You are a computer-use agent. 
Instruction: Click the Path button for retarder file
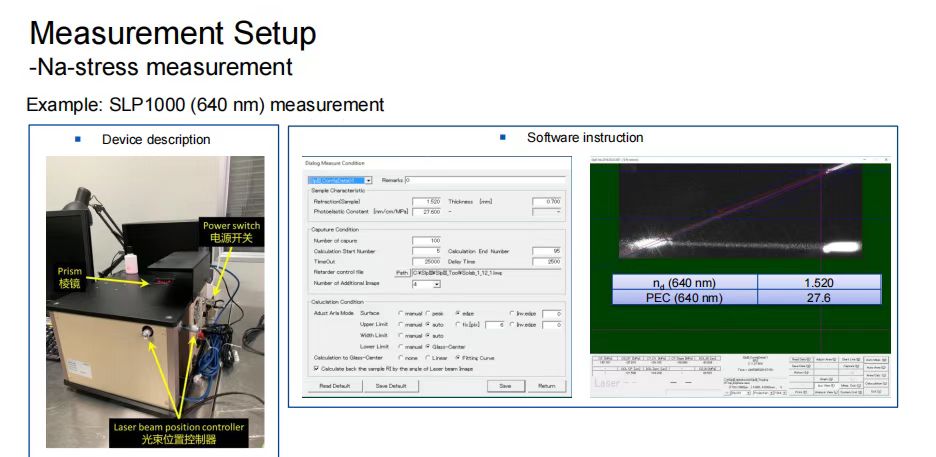coord(402,271)
